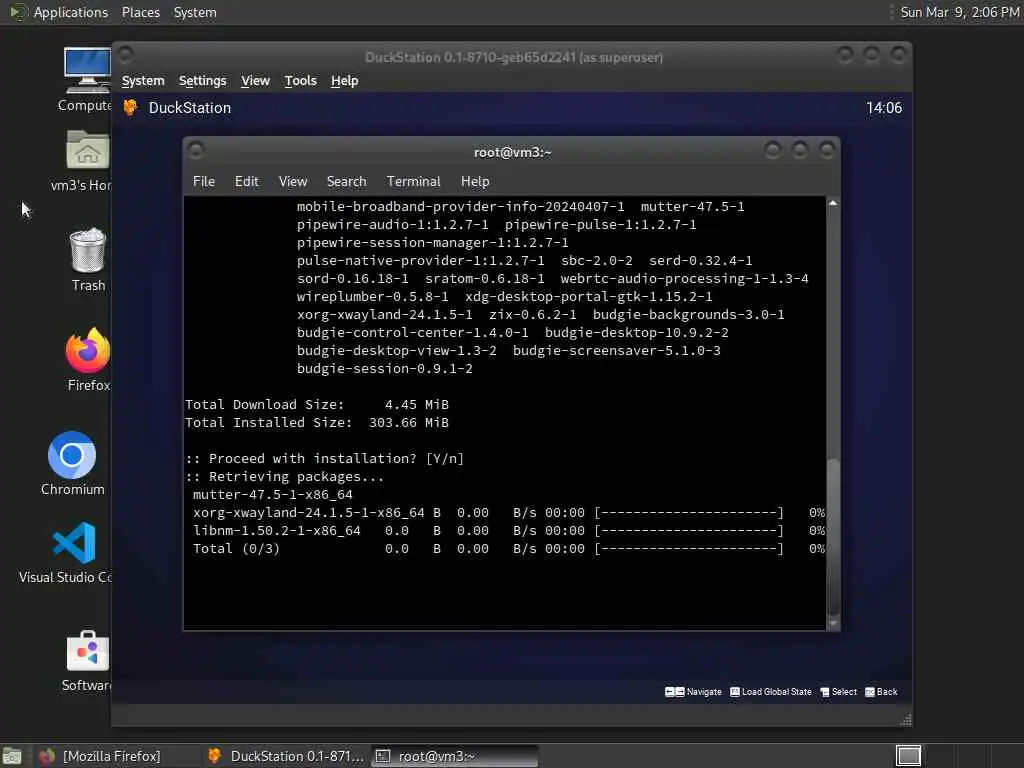Viewport: 1024px width, 768px height.
Task: Click the show desktop icon in bottom panel
Action: (x=12, y=756)
